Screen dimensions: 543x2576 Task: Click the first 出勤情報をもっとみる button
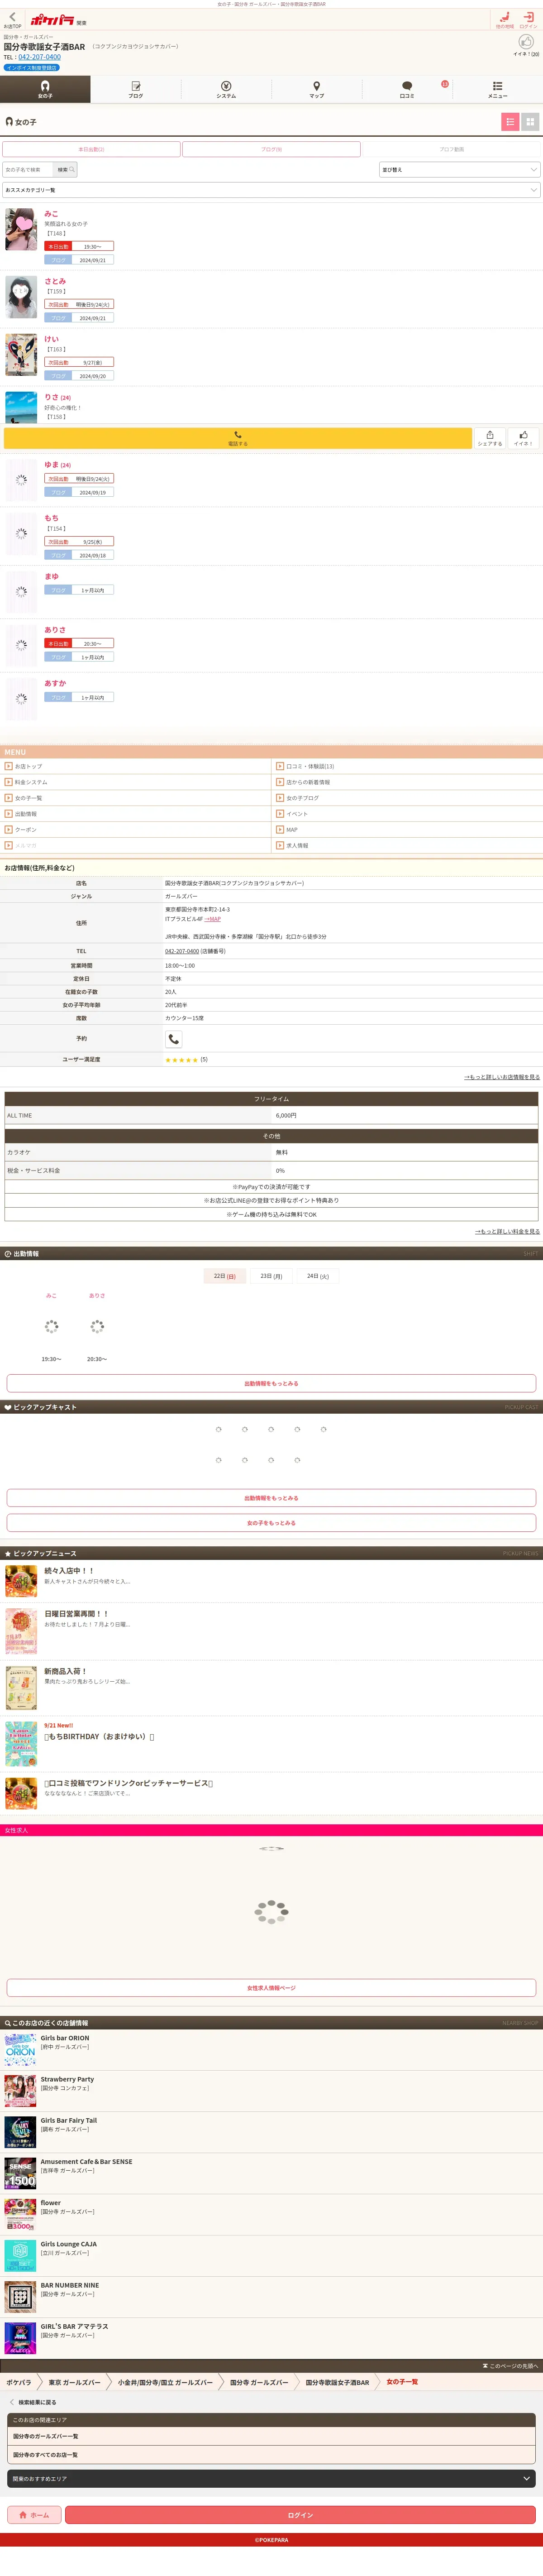point(271,1383)
